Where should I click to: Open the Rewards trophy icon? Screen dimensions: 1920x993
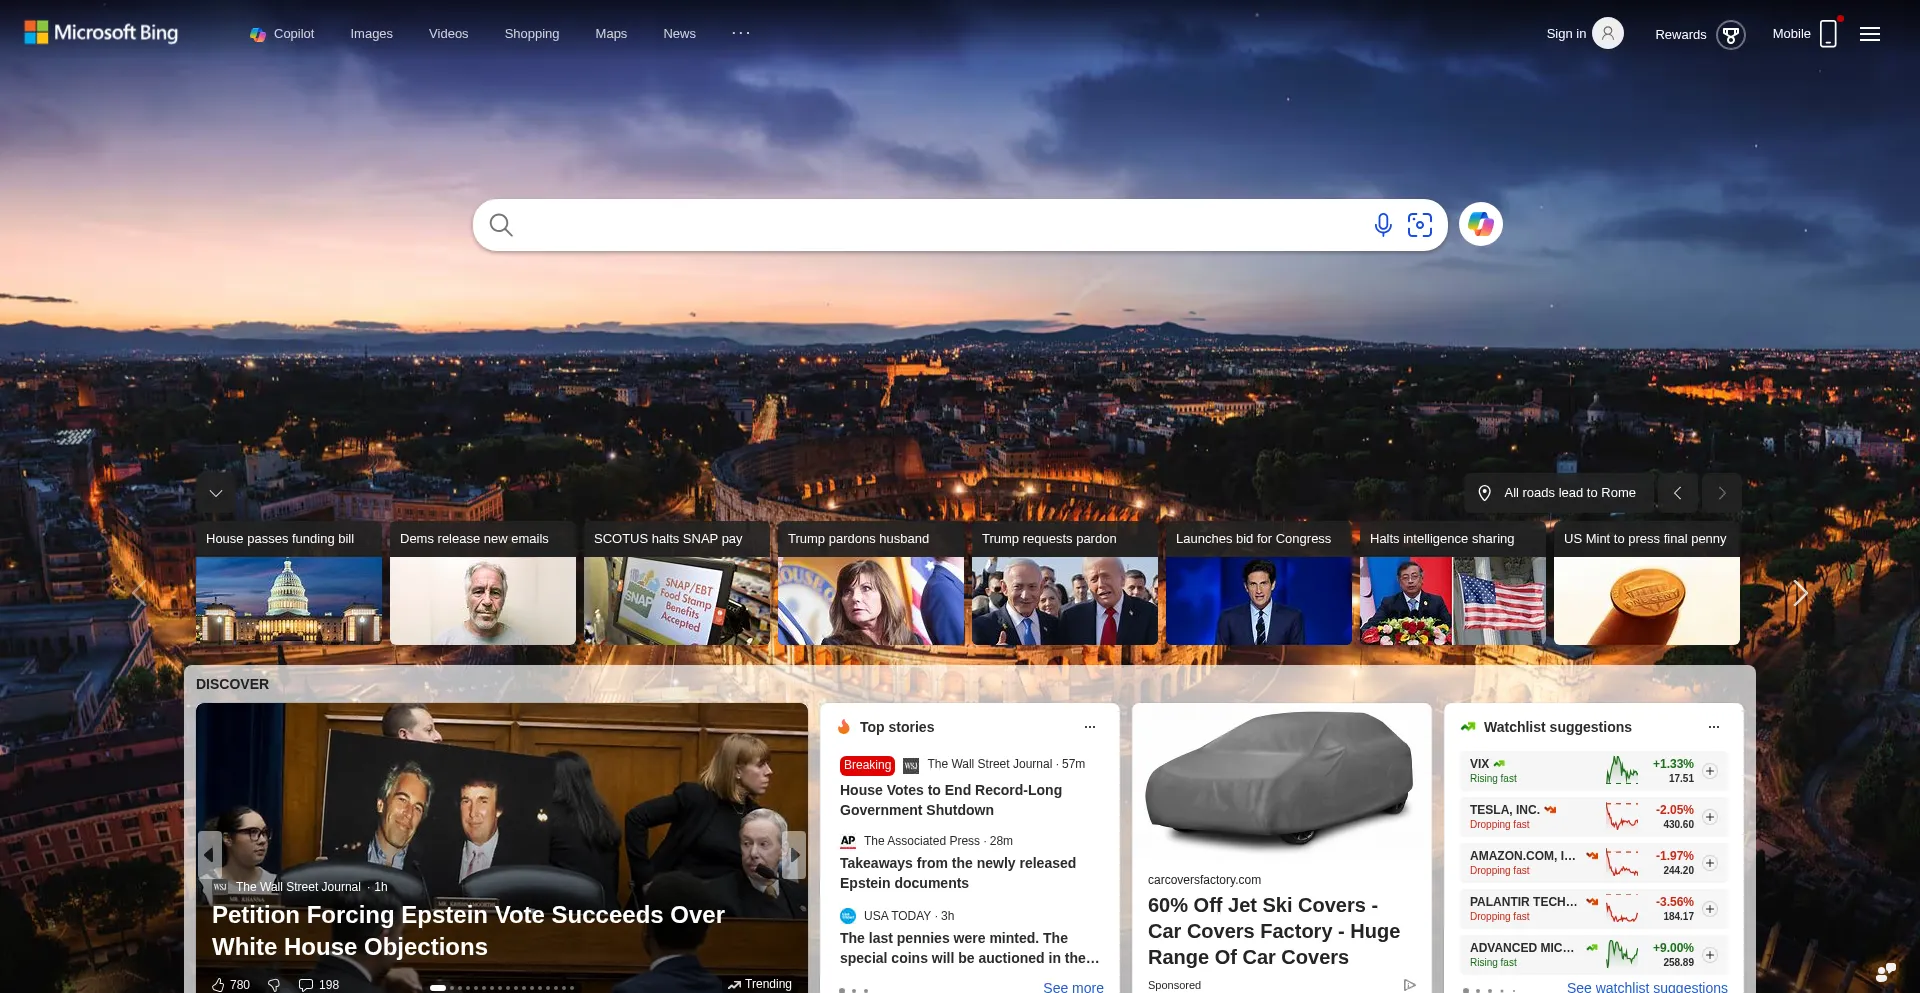1730,35
